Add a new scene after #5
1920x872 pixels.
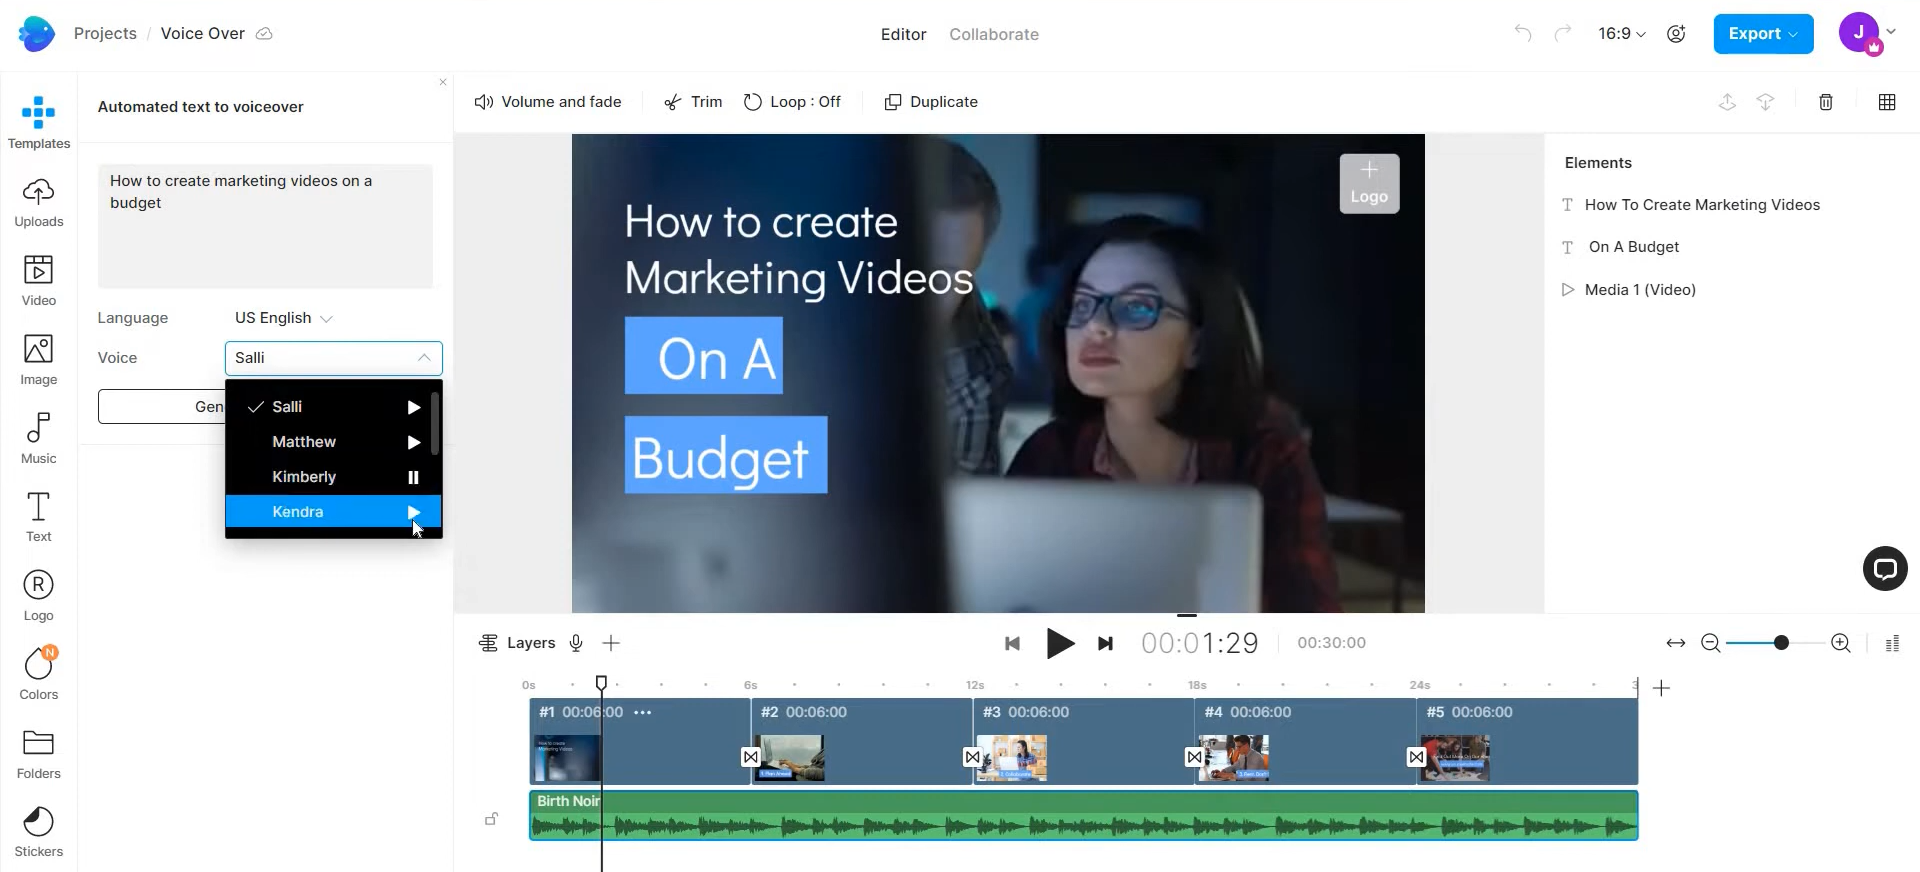1662,688
